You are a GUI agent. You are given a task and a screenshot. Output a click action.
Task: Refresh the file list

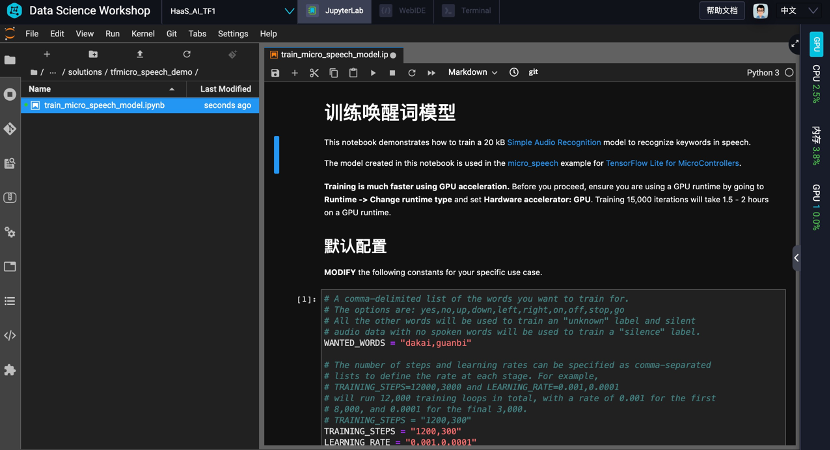(186, 54)
